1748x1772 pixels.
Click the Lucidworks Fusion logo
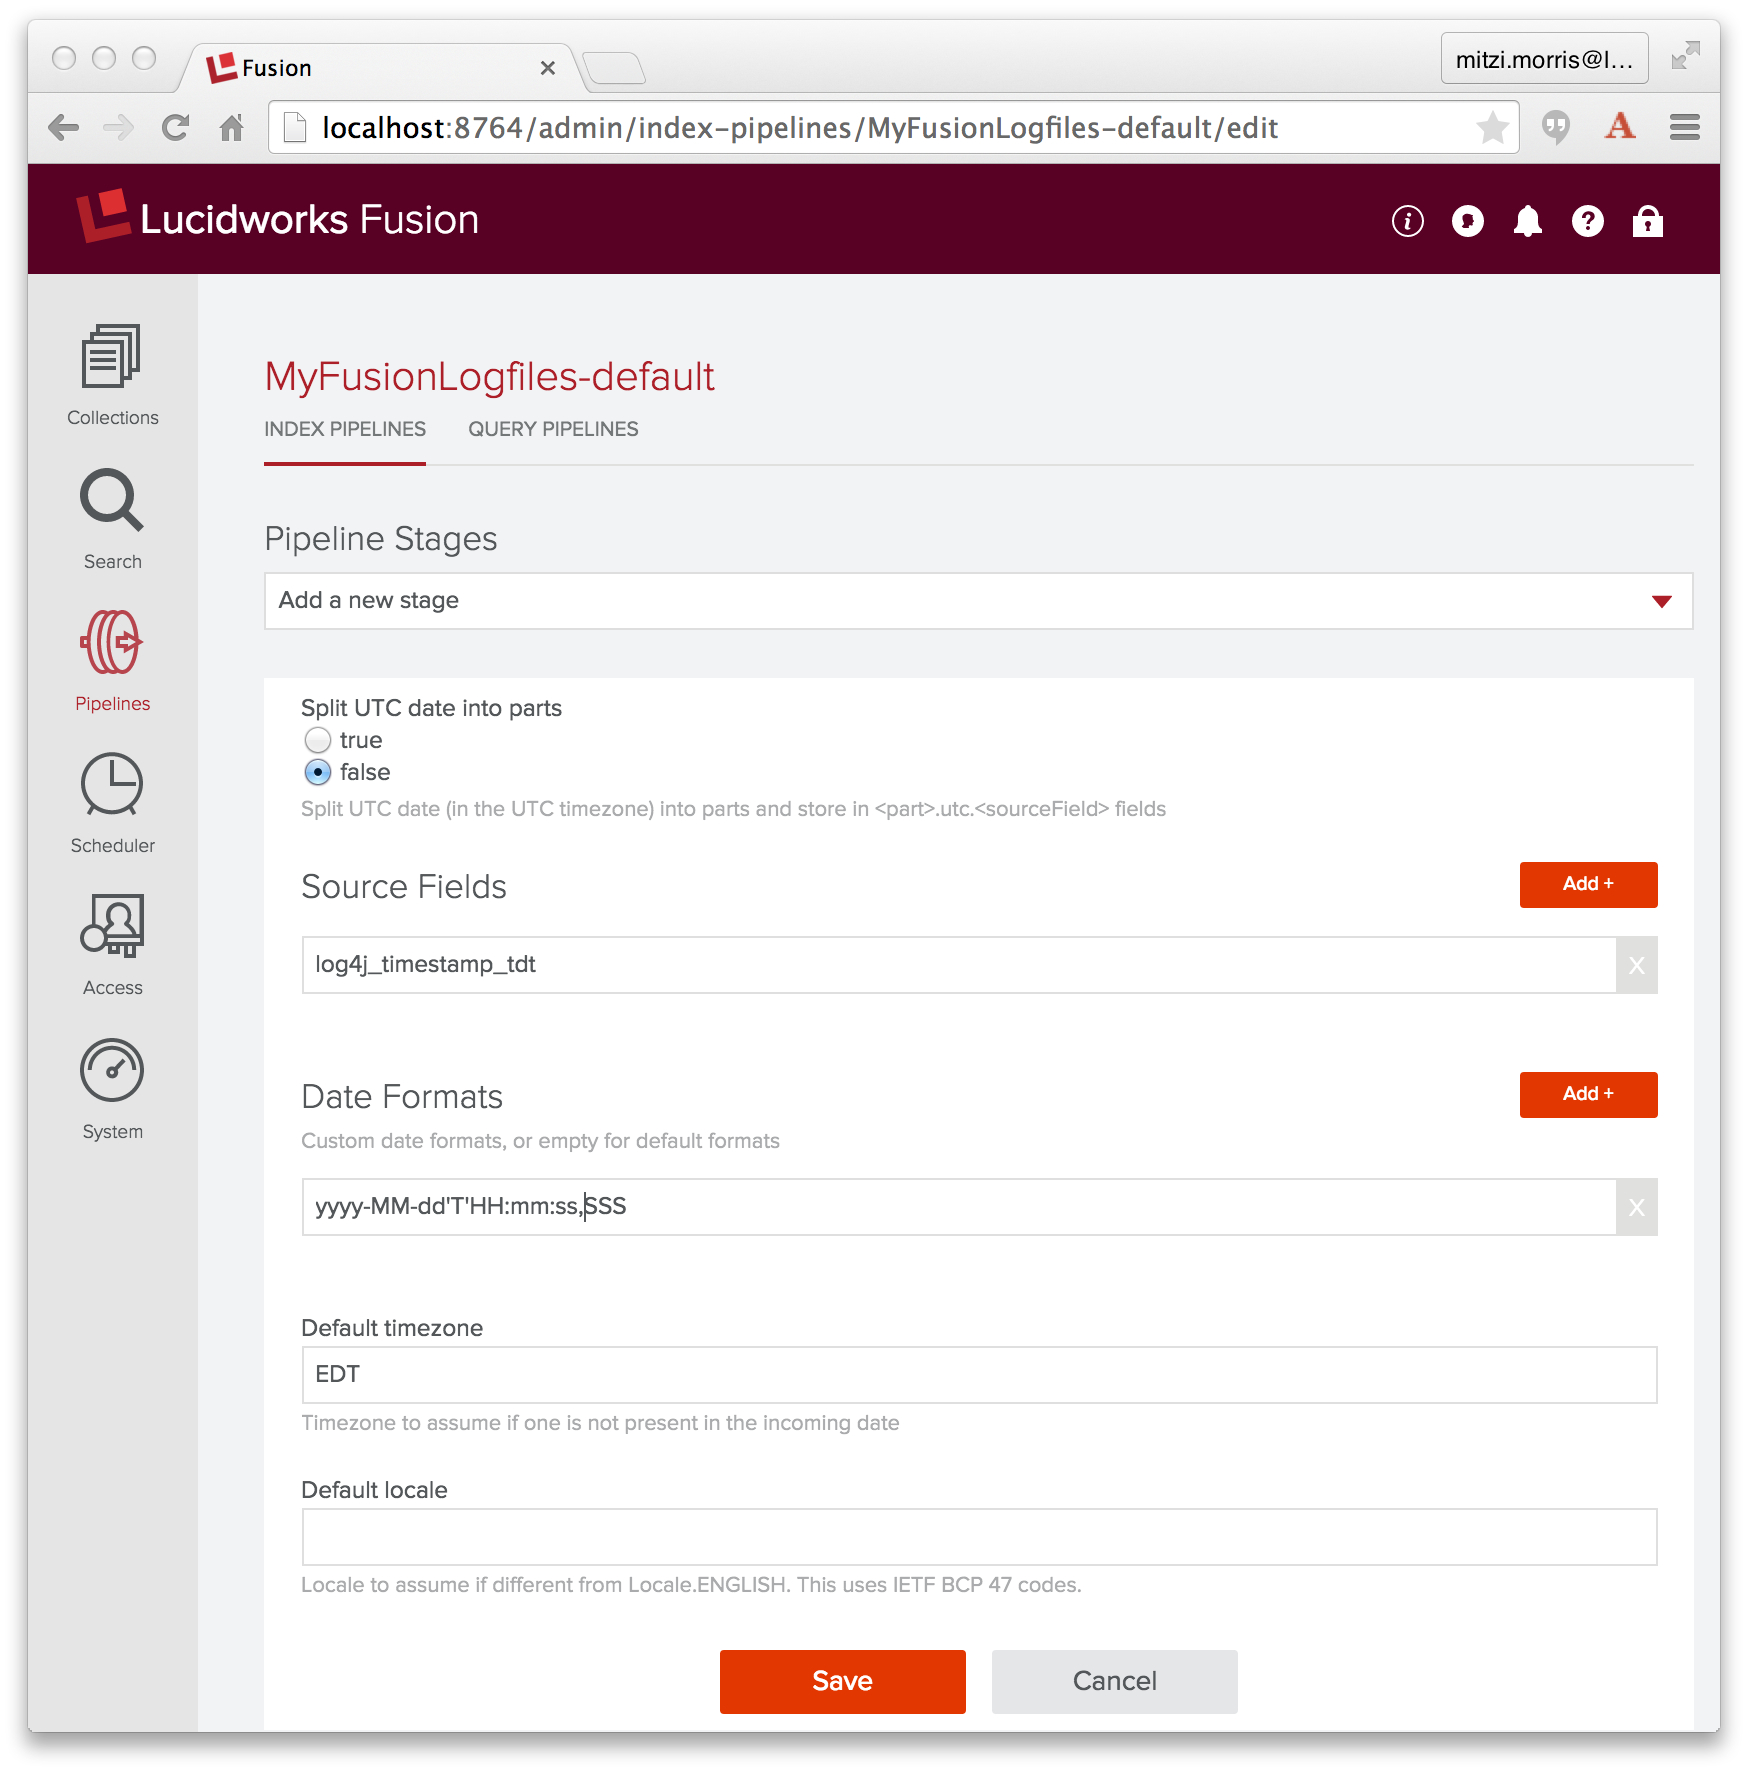point(278,218)
